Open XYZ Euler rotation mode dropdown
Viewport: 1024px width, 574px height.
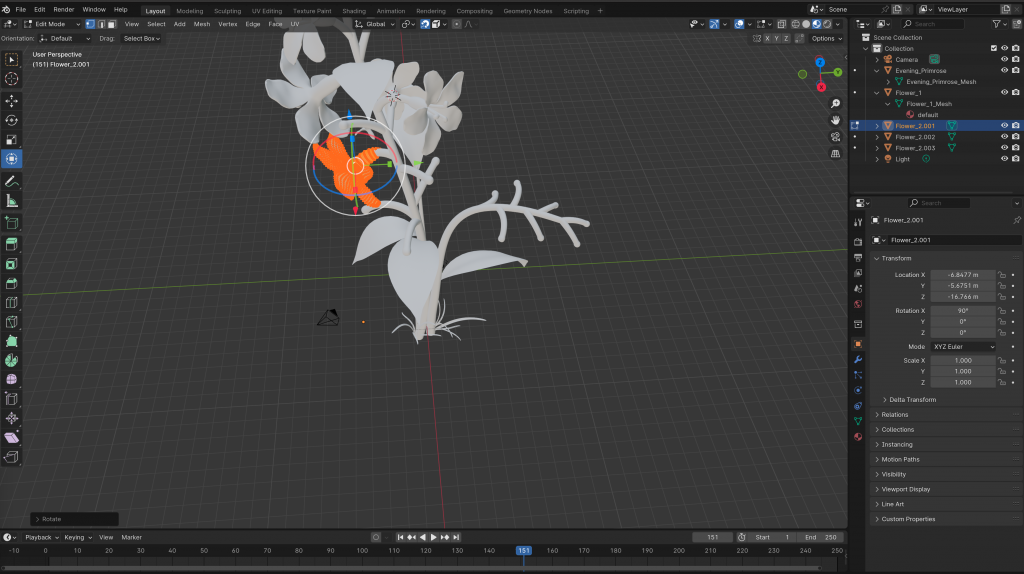pos(963,347)
